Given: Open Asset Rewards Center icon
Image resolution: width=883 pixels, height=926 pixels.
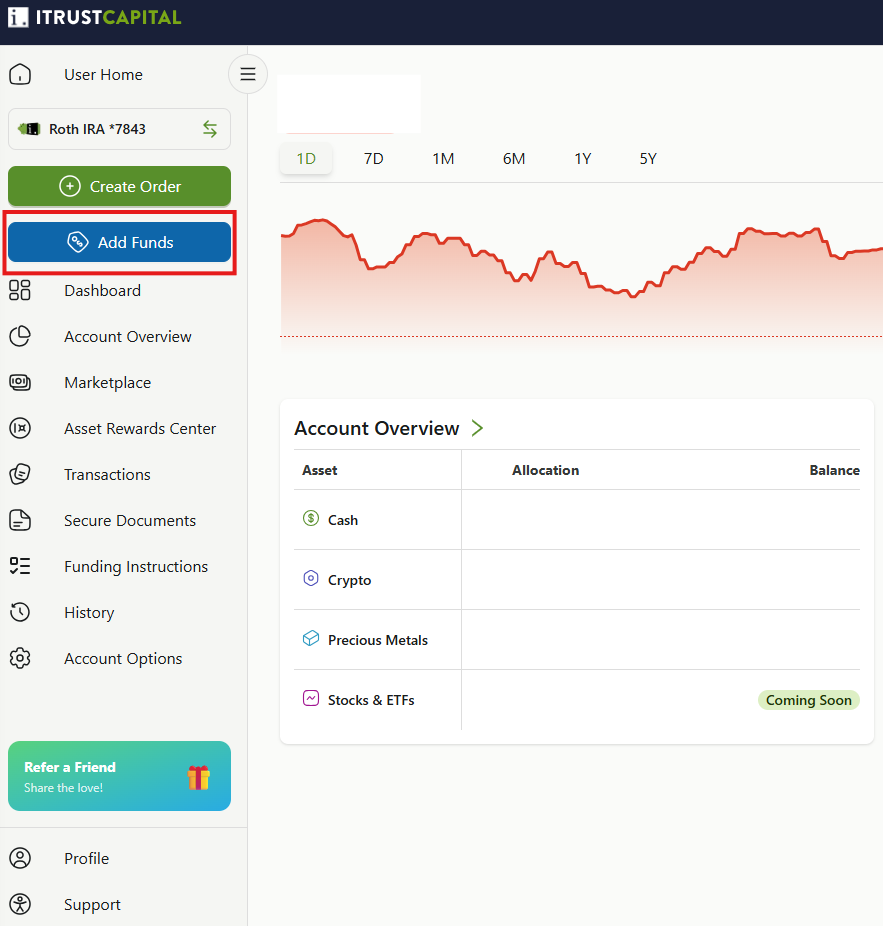Looking at the screenshot, I should tap(20, 428).
